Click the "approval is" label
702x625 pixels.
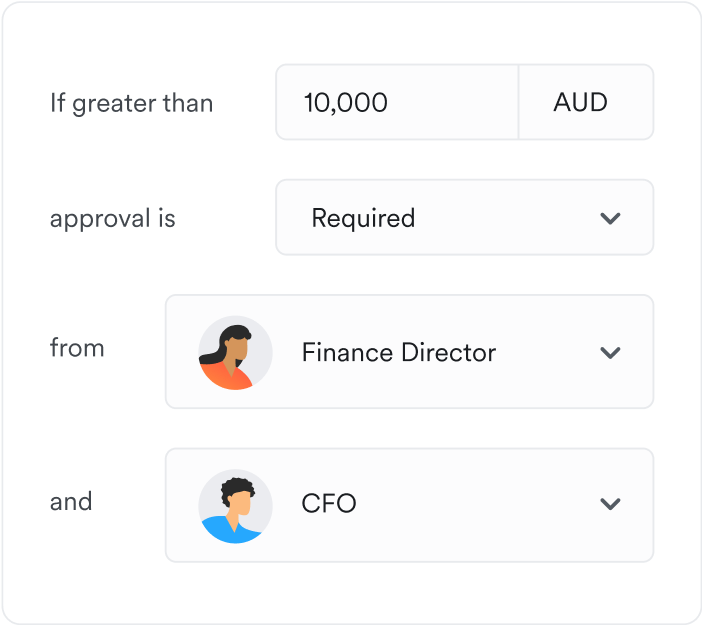(x=113, y=218)
